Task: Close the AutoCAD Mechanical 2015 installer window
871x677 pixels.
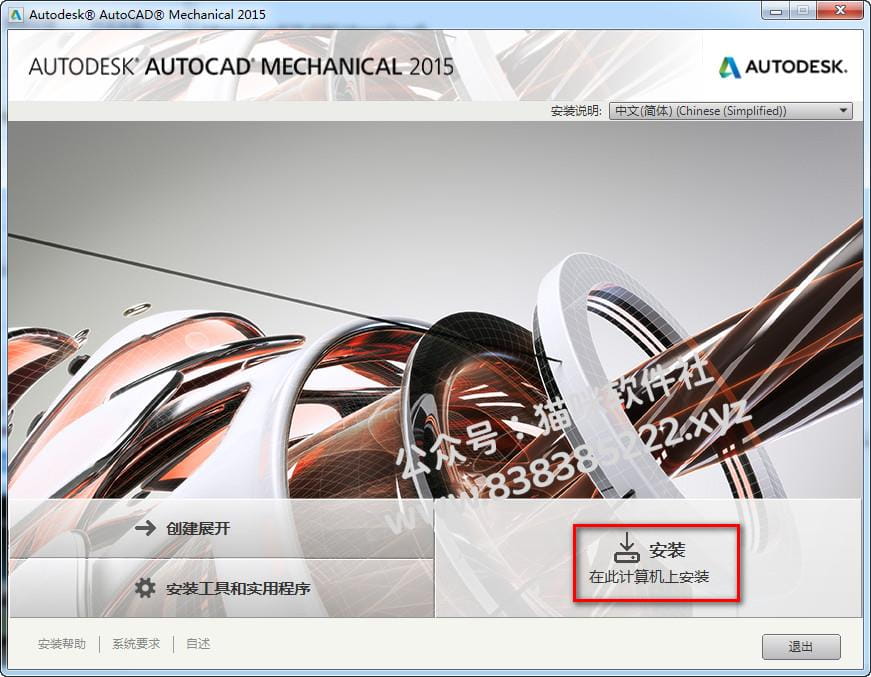Action: (840, 11)
